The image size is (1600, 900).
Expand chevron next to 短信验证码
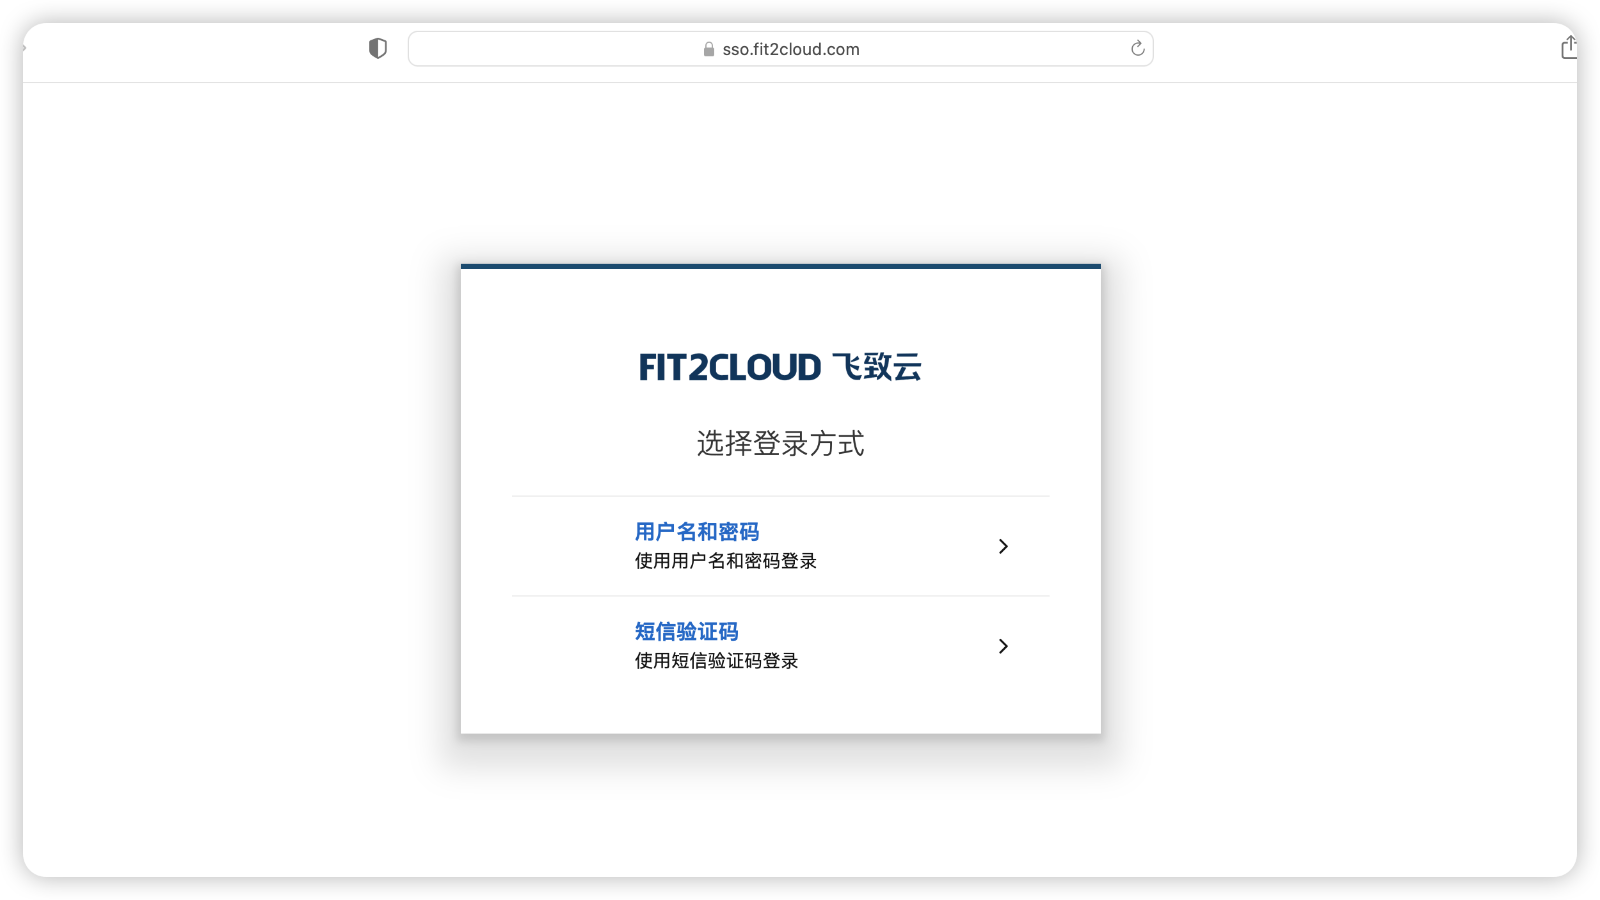pyautogui.click(x=1003, y=646)
